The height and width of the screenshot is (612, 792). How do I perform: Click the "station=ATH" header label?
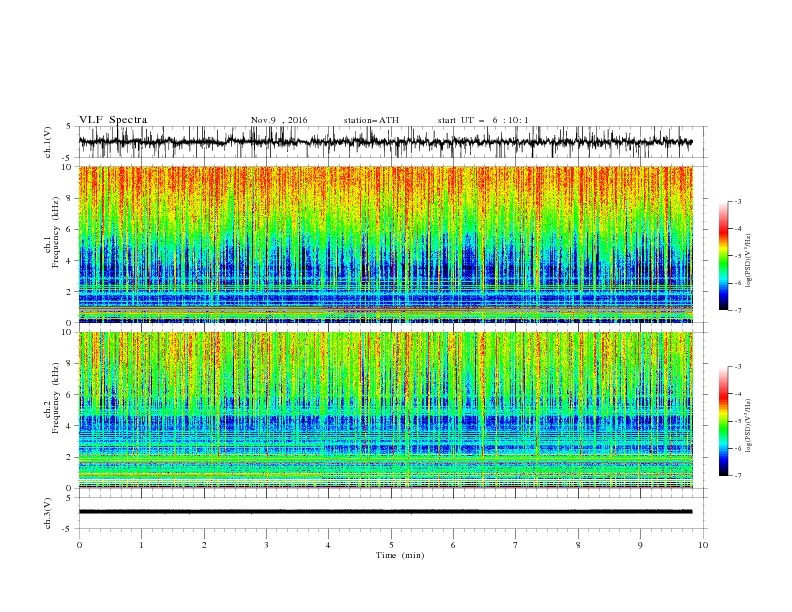tap(371, 120)
